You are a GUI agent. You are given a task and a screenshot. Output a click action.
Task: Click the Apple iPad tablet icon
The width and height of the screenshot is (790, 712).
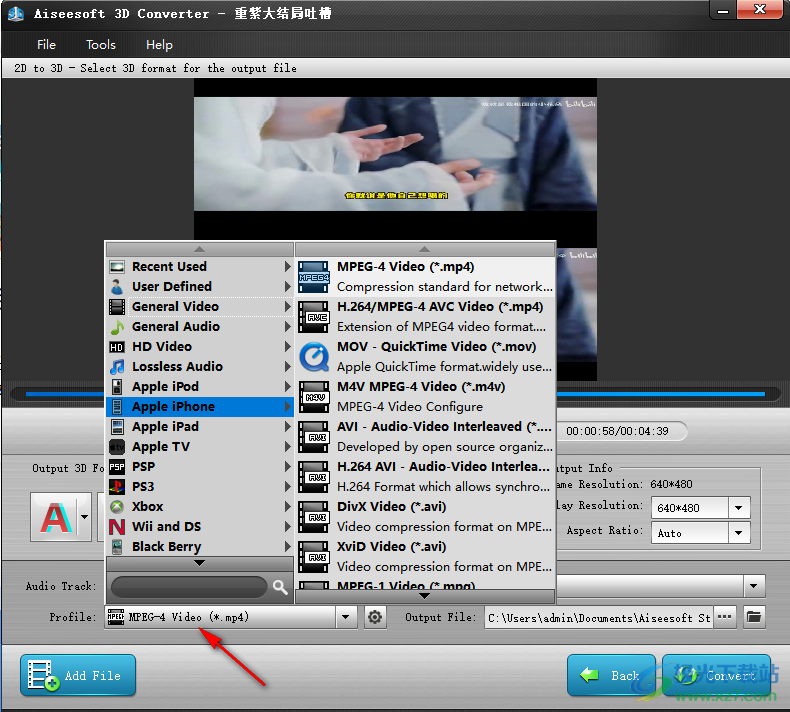point(117,426)
